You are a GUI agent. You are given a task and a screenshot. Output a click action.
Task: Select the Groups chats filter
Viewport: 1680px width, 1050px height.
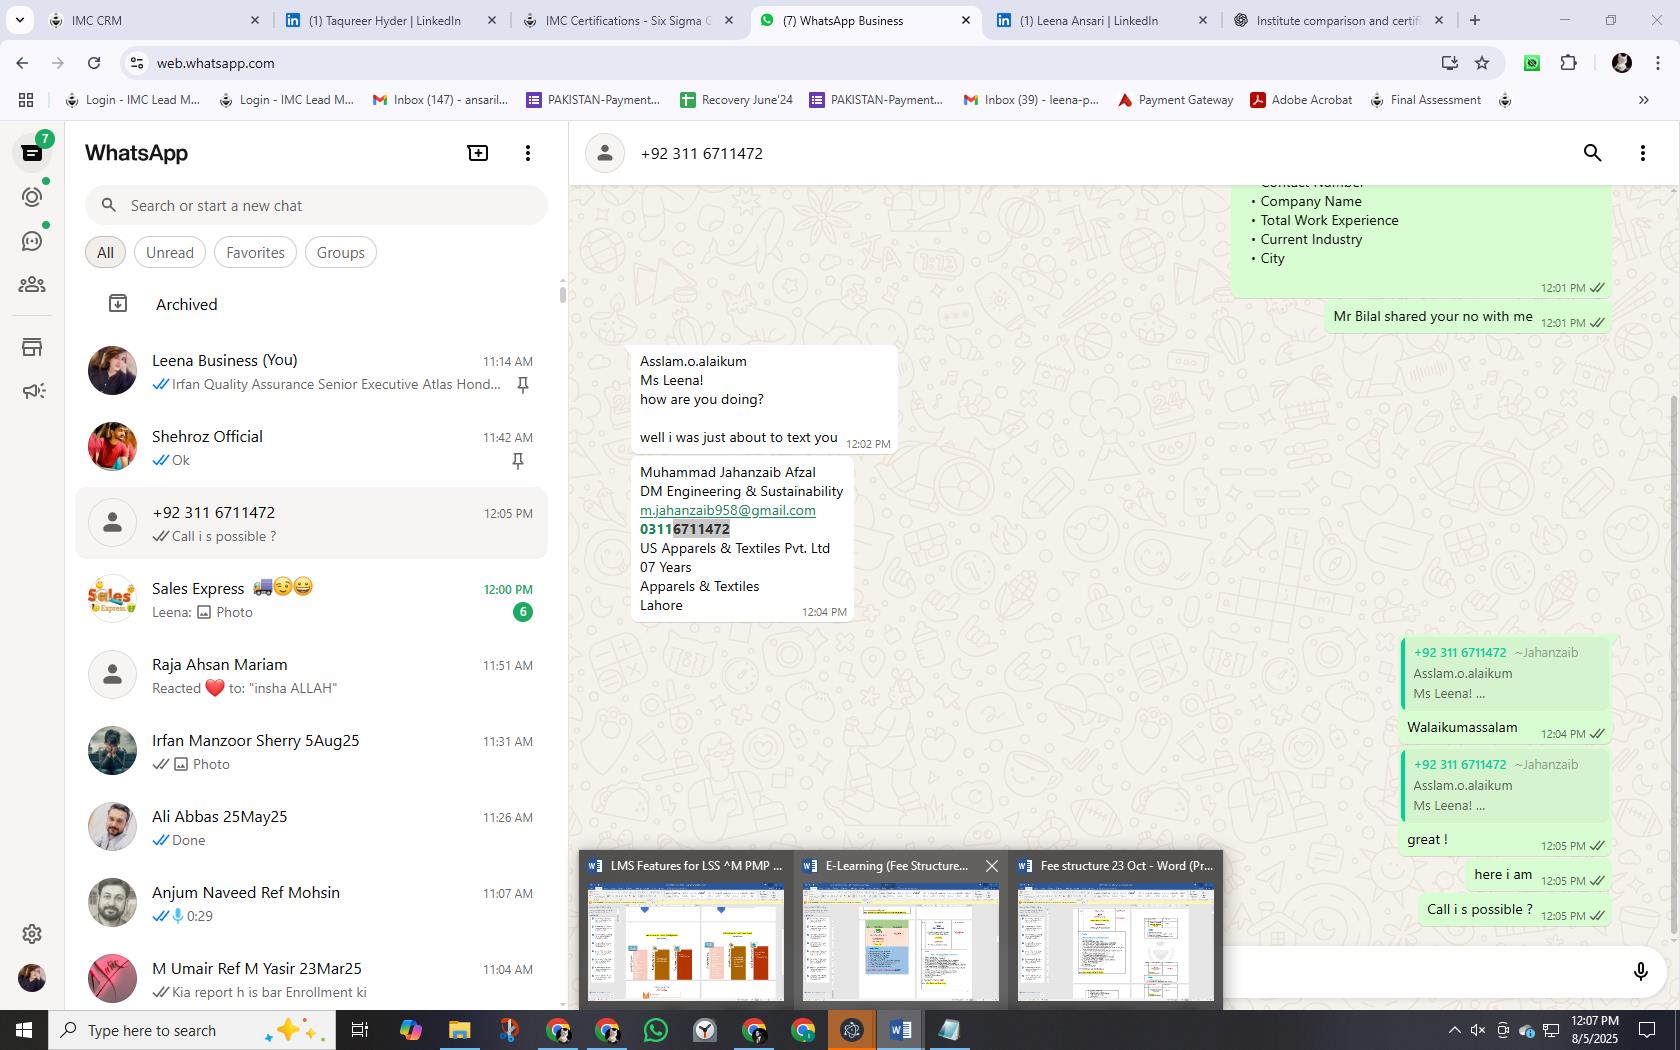341,253
